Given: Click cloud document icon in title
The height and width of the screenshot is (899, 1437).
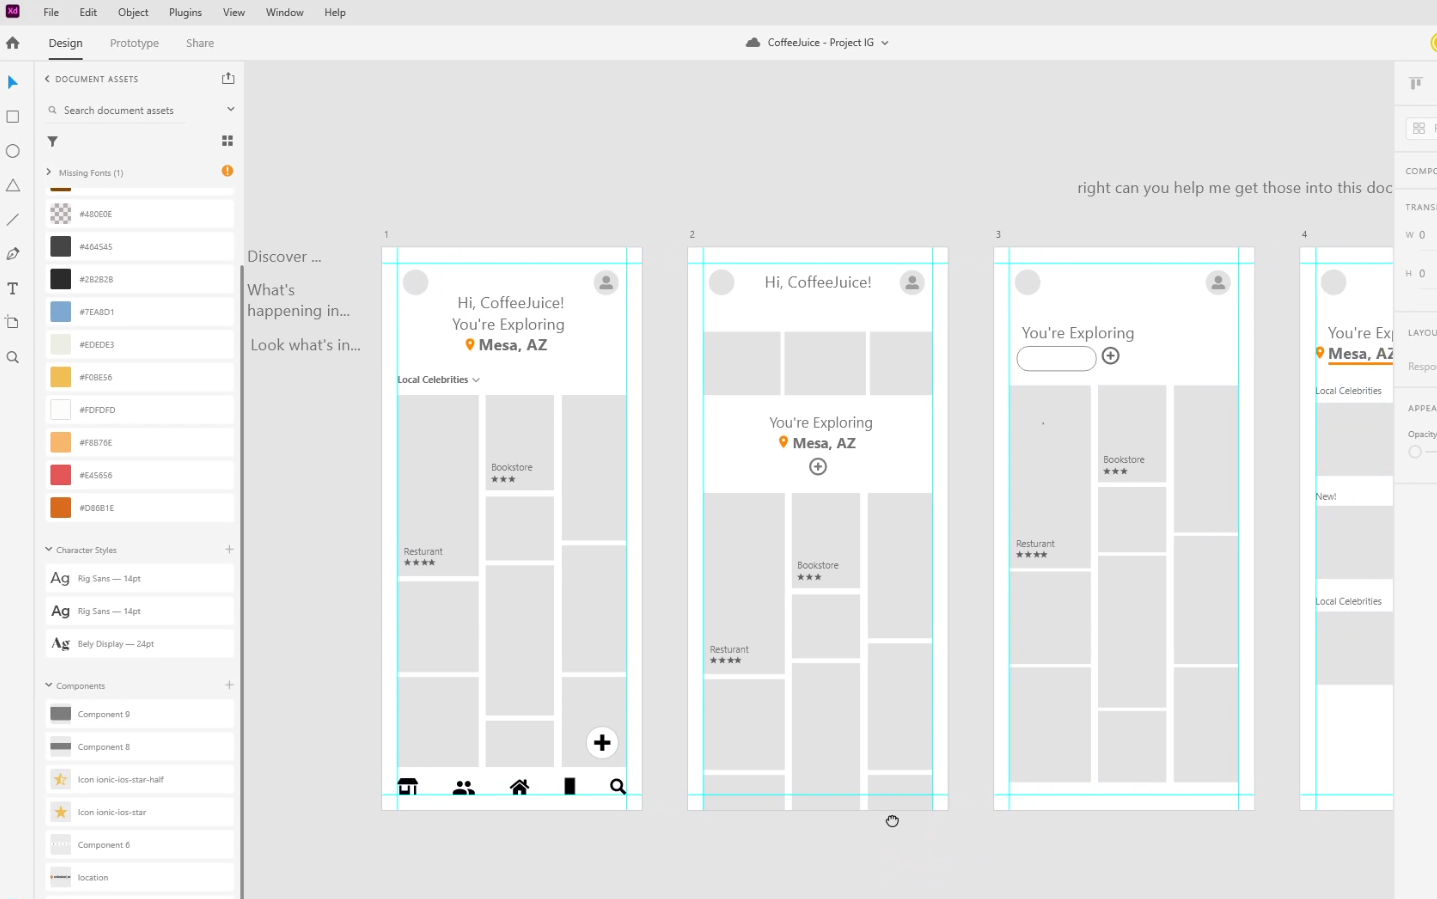Looking at the screenshot, I should pos(753,43).
